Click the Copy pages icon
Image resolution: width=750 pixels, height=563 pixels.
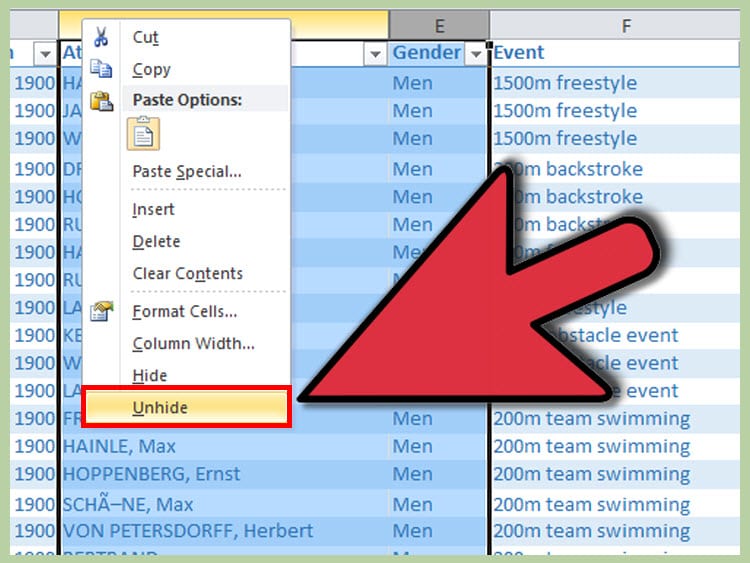point(101,69)
